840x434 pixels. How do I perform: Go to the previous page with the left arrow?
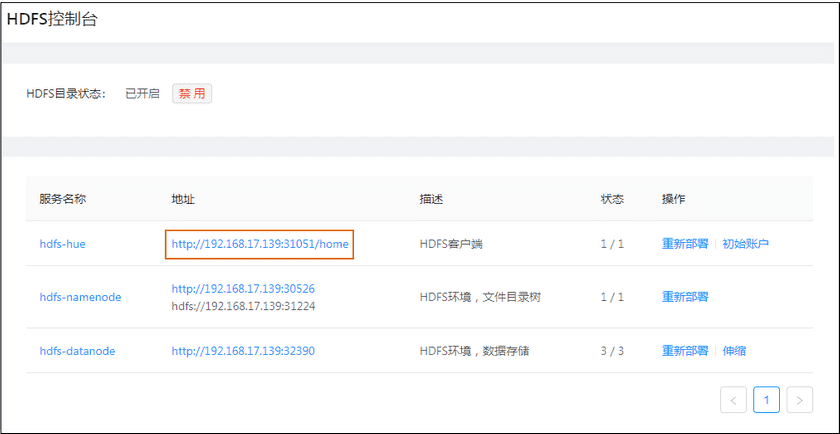point(733,400)
